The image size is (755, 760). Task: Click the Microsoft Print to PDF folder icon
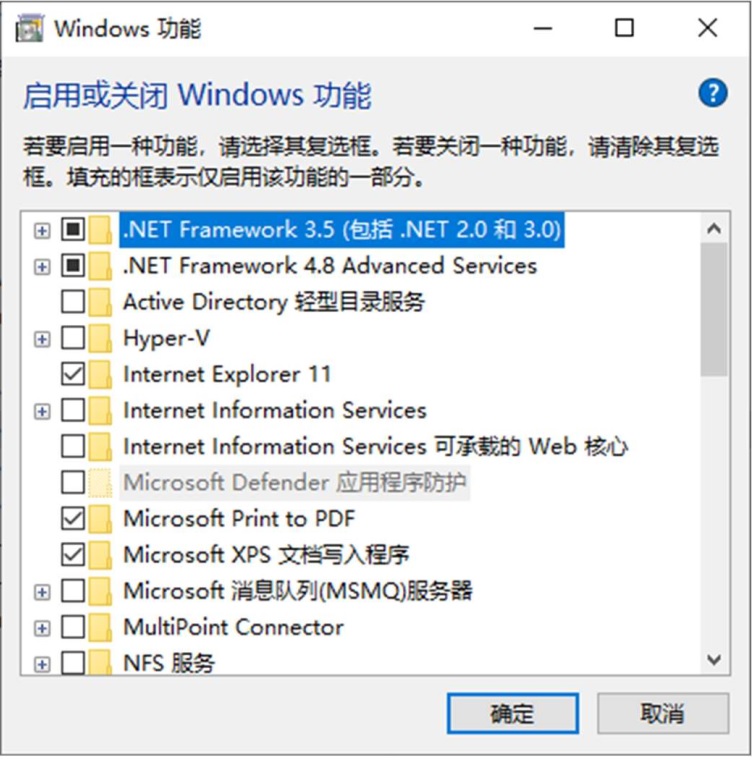[x=100, y=518]
